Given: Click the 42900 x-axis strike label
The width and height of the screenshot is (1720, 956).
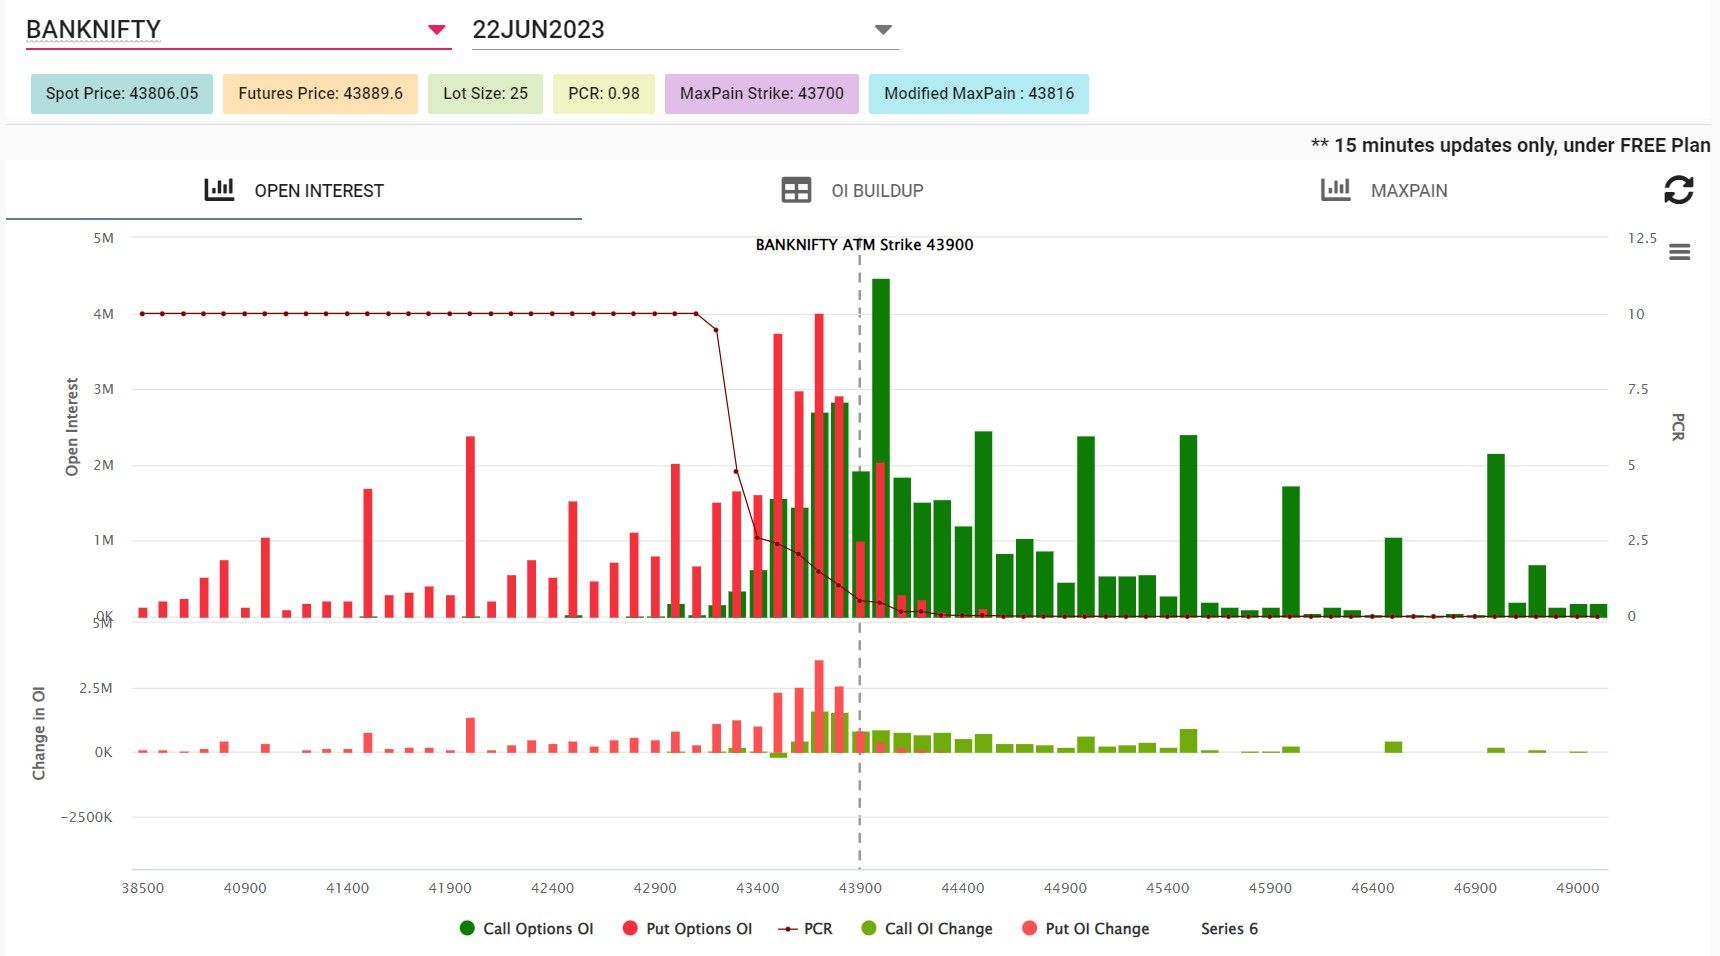Looking at the screenshot, I should (x=655, y=888).
